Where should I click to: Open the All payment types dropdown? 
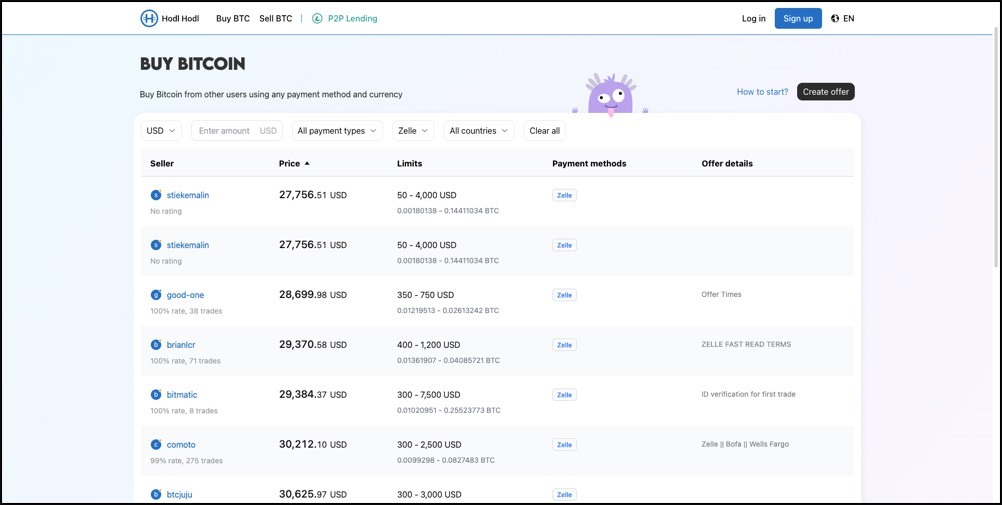[337, 130]
